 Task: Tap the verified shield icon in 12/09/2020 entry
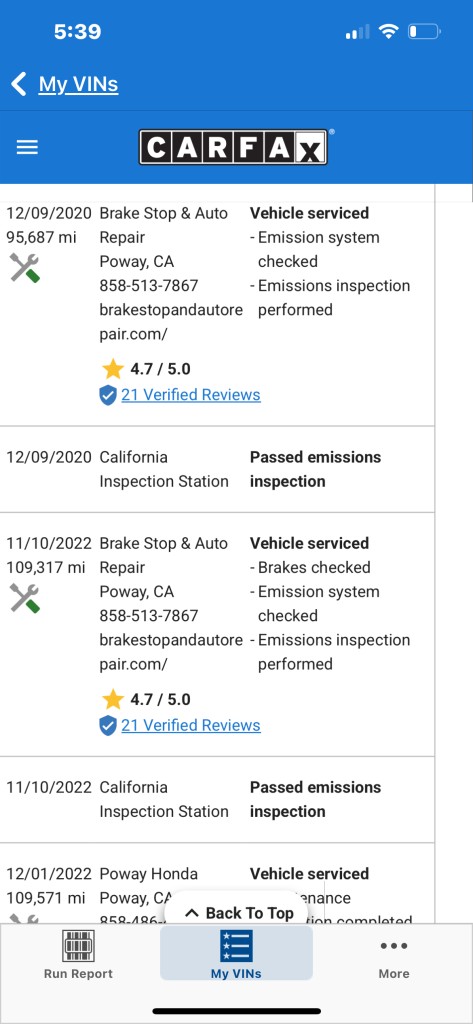pyautogui.click(x=108, y=395)
